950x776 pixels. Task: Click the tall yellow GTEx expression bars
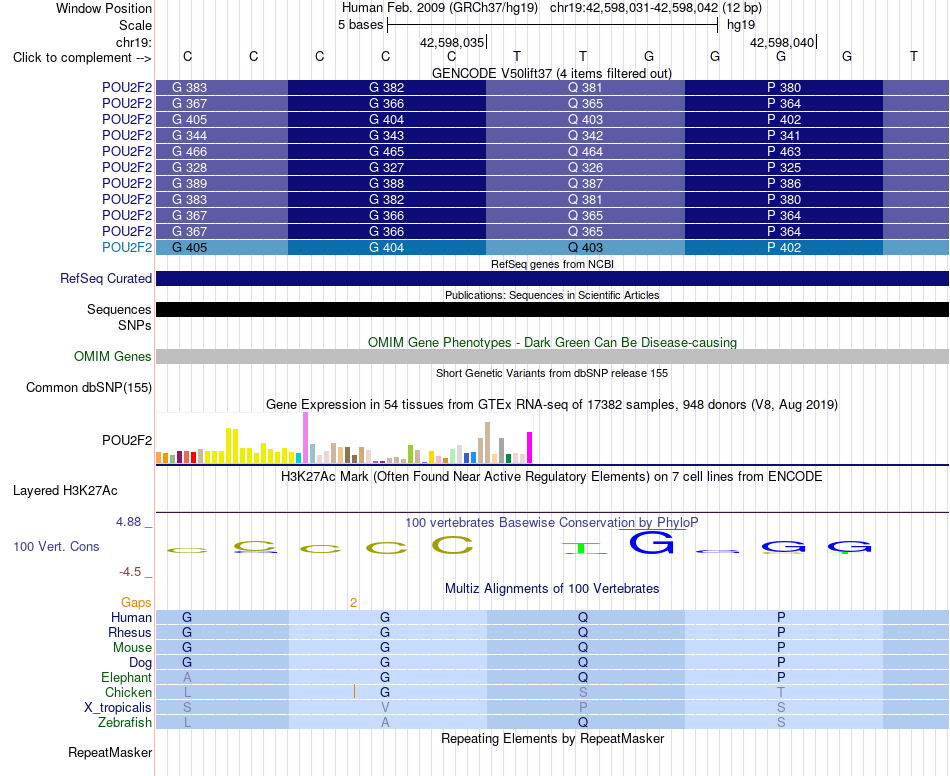pyautogui.click(x=232, y=445)
